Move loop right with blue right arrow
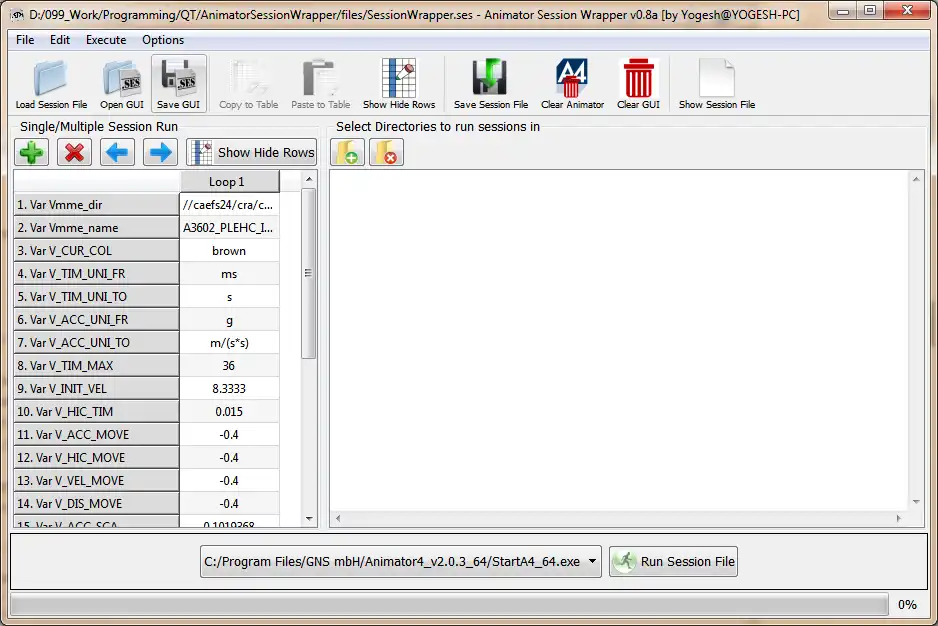 point(160,153)
